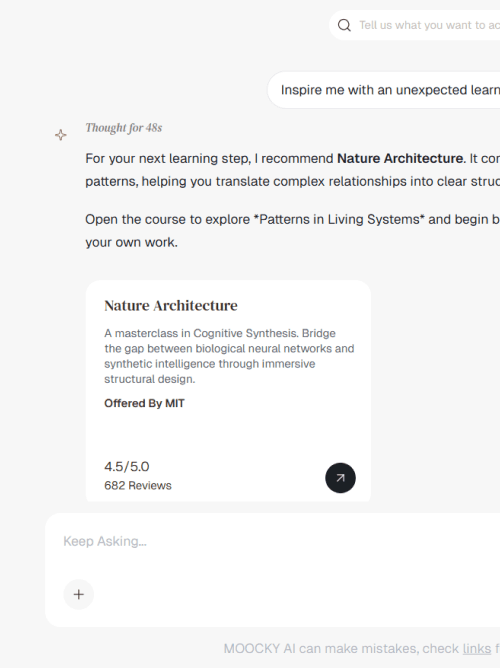Click the 4.5/5.0 rating on card

pos(127,466)
